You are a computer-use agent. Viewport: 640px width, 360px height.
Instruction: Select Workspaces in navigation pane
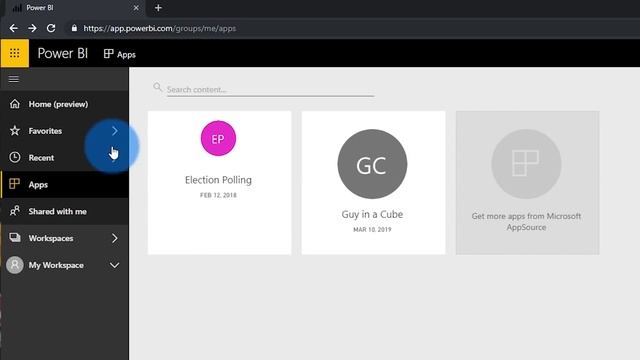coord(64,238)
